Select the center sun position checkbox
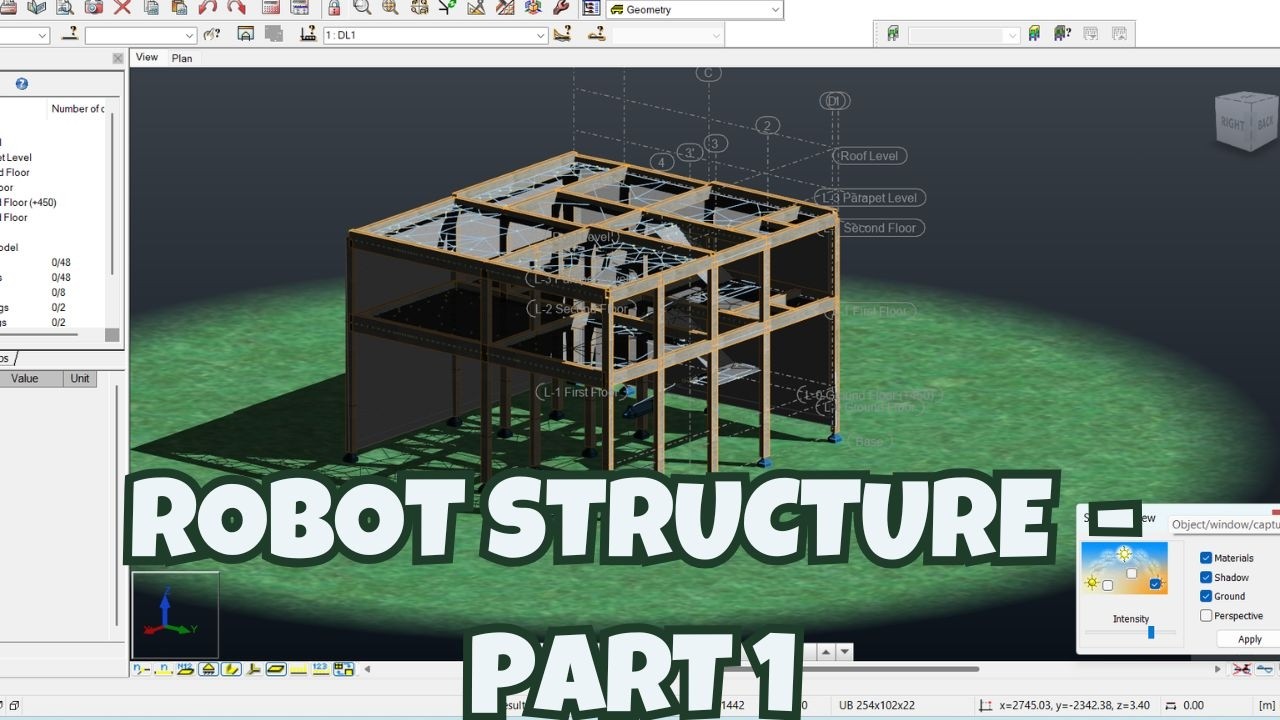 tap(1131, 573)
